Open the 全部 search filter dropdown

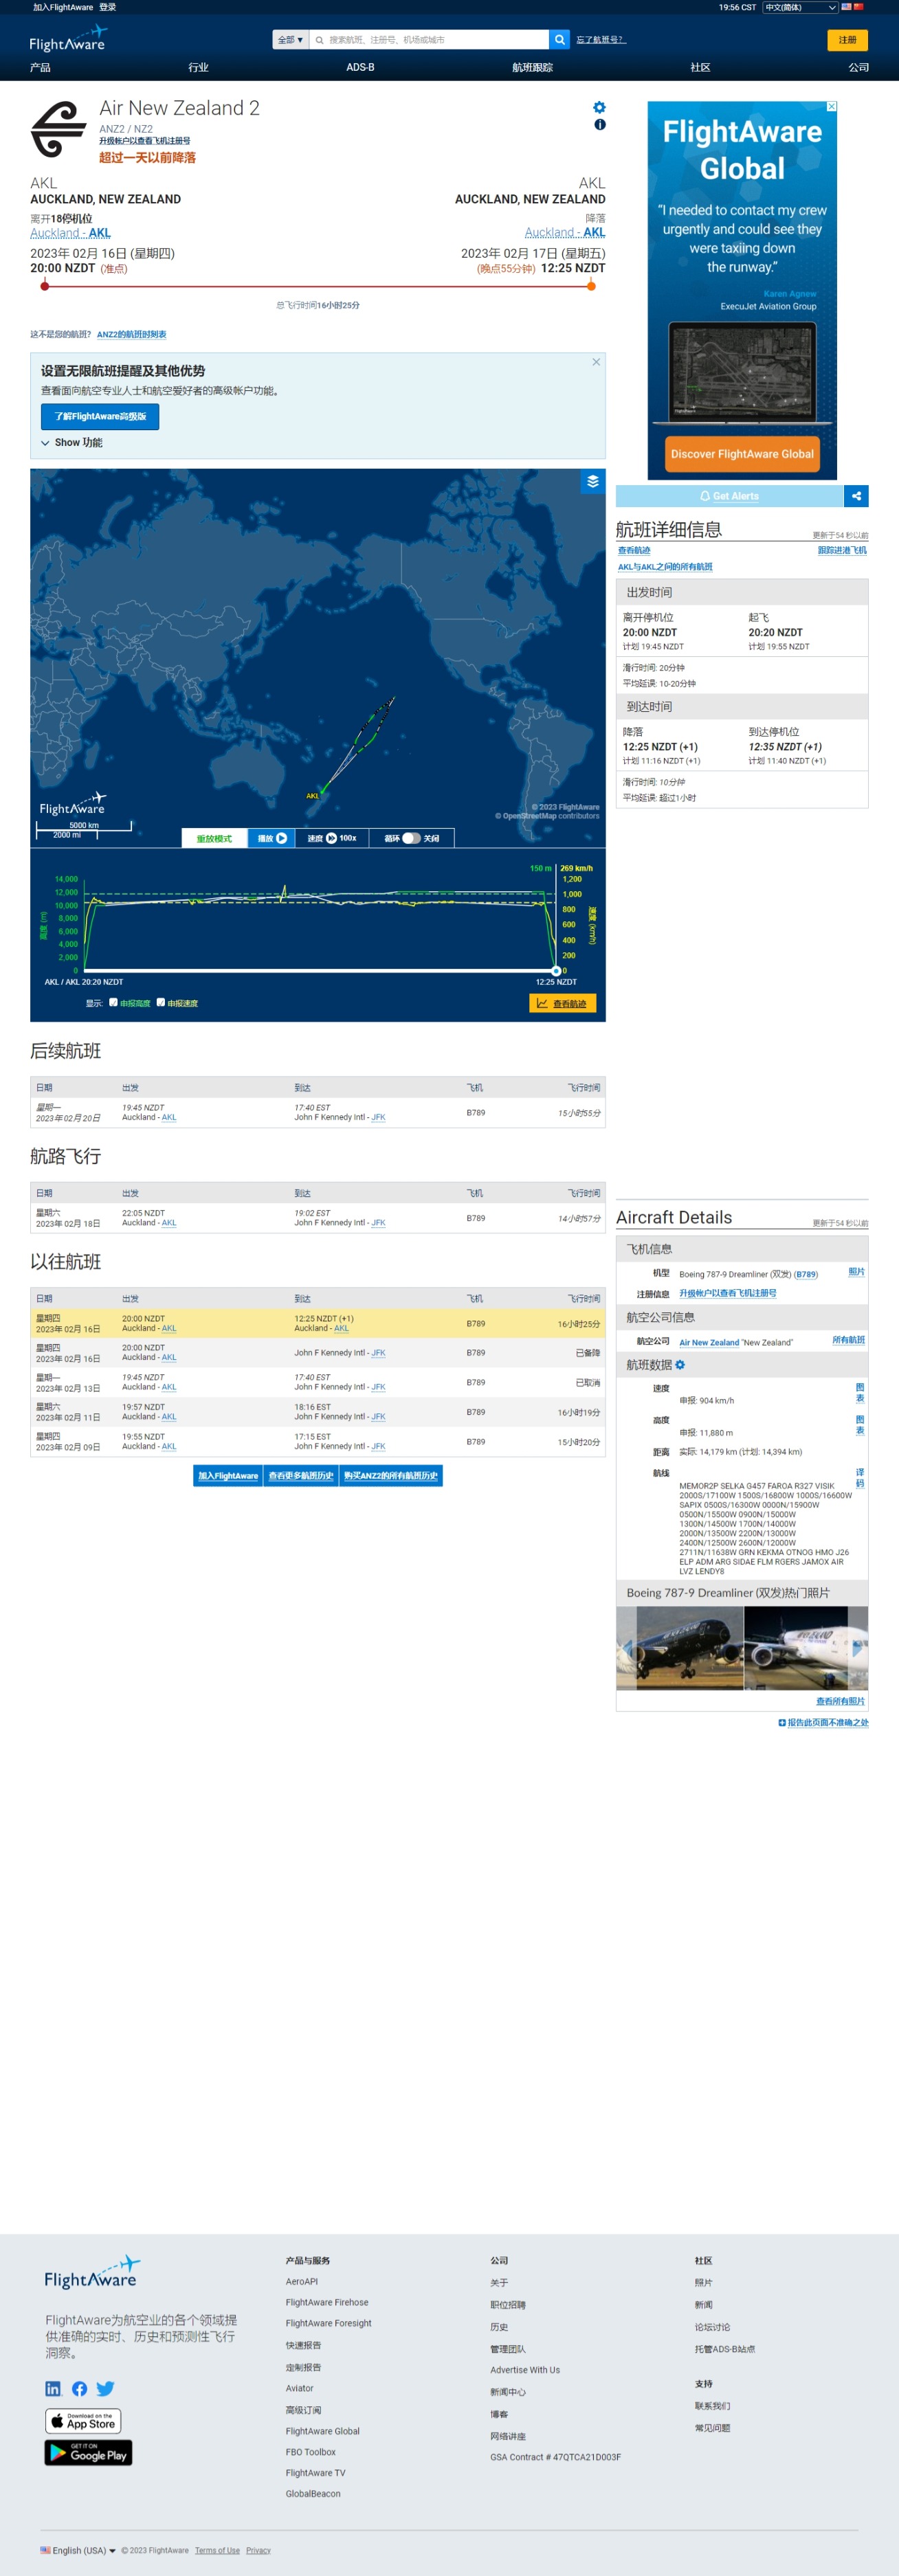pos(290,40)
